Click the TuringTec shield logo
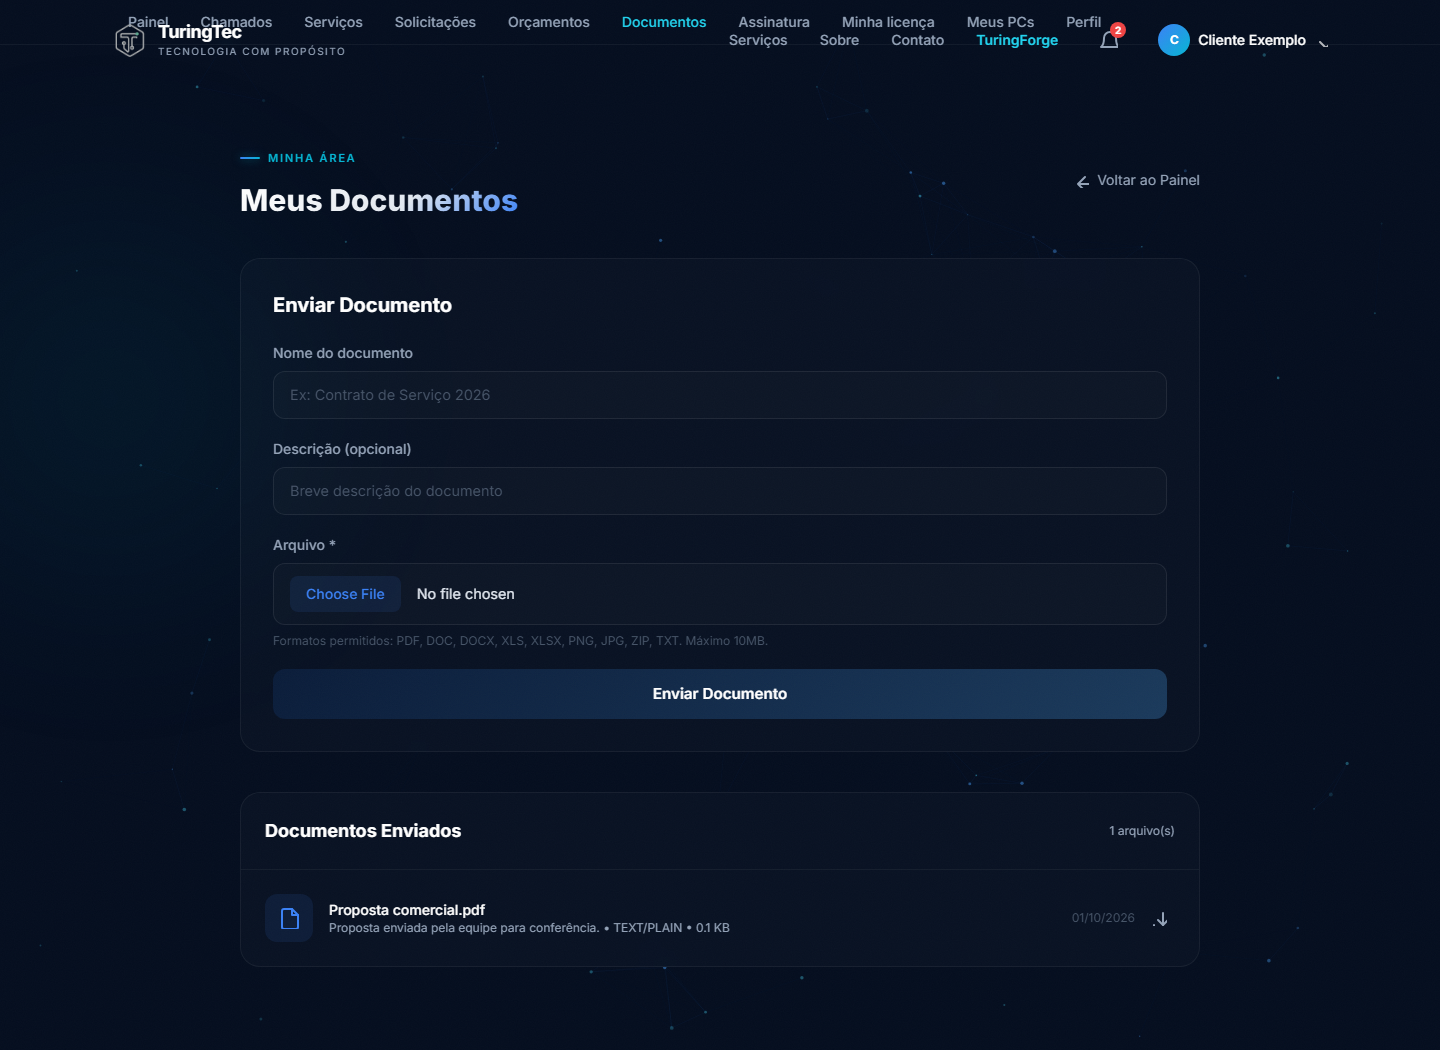The width and height of the screenshot is (1440, 1050). click(130, 41)
